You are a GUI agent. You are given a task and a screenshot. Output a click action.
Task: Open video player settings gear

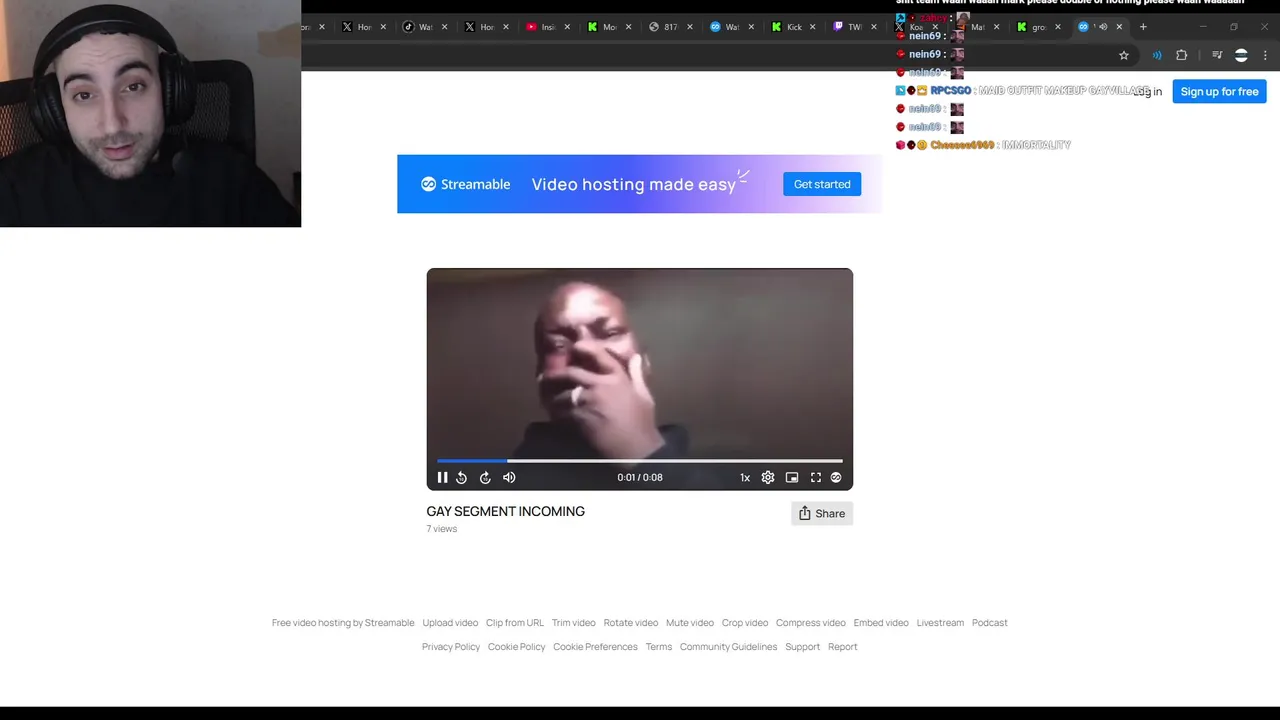click(x=768, y=478)
